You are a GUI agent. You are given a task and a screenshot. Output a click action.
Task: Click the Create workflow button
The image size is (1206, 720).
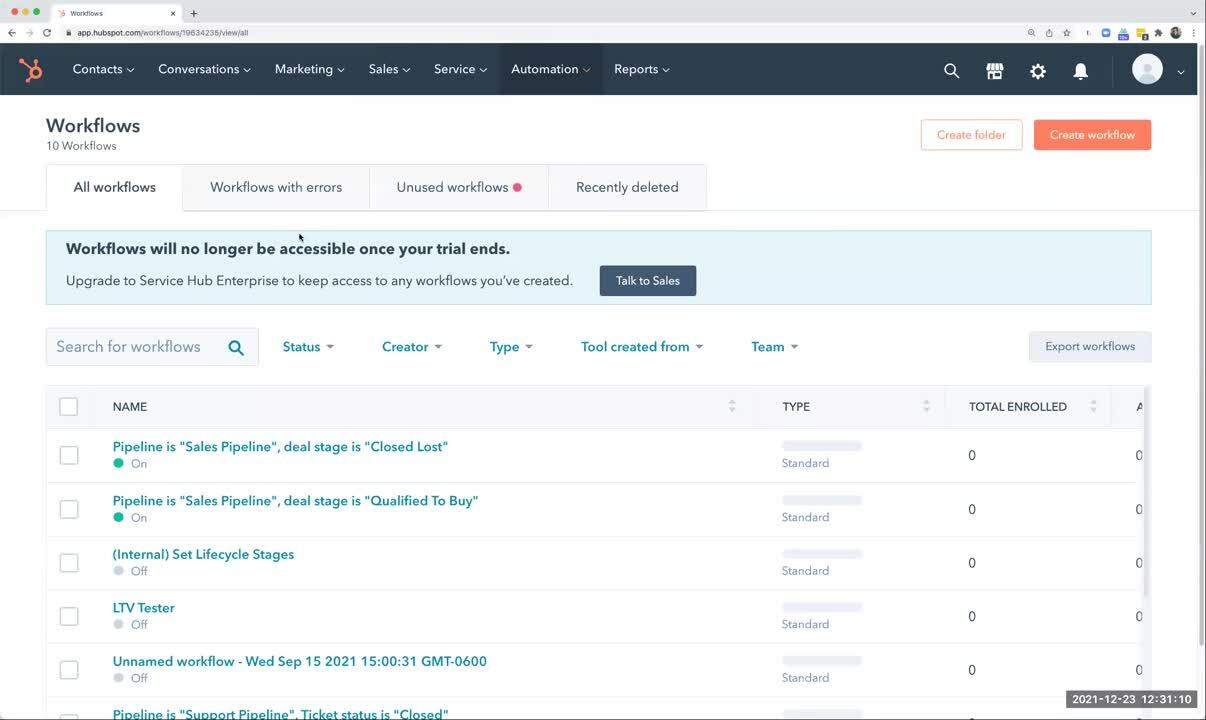tap(1092, 135)
